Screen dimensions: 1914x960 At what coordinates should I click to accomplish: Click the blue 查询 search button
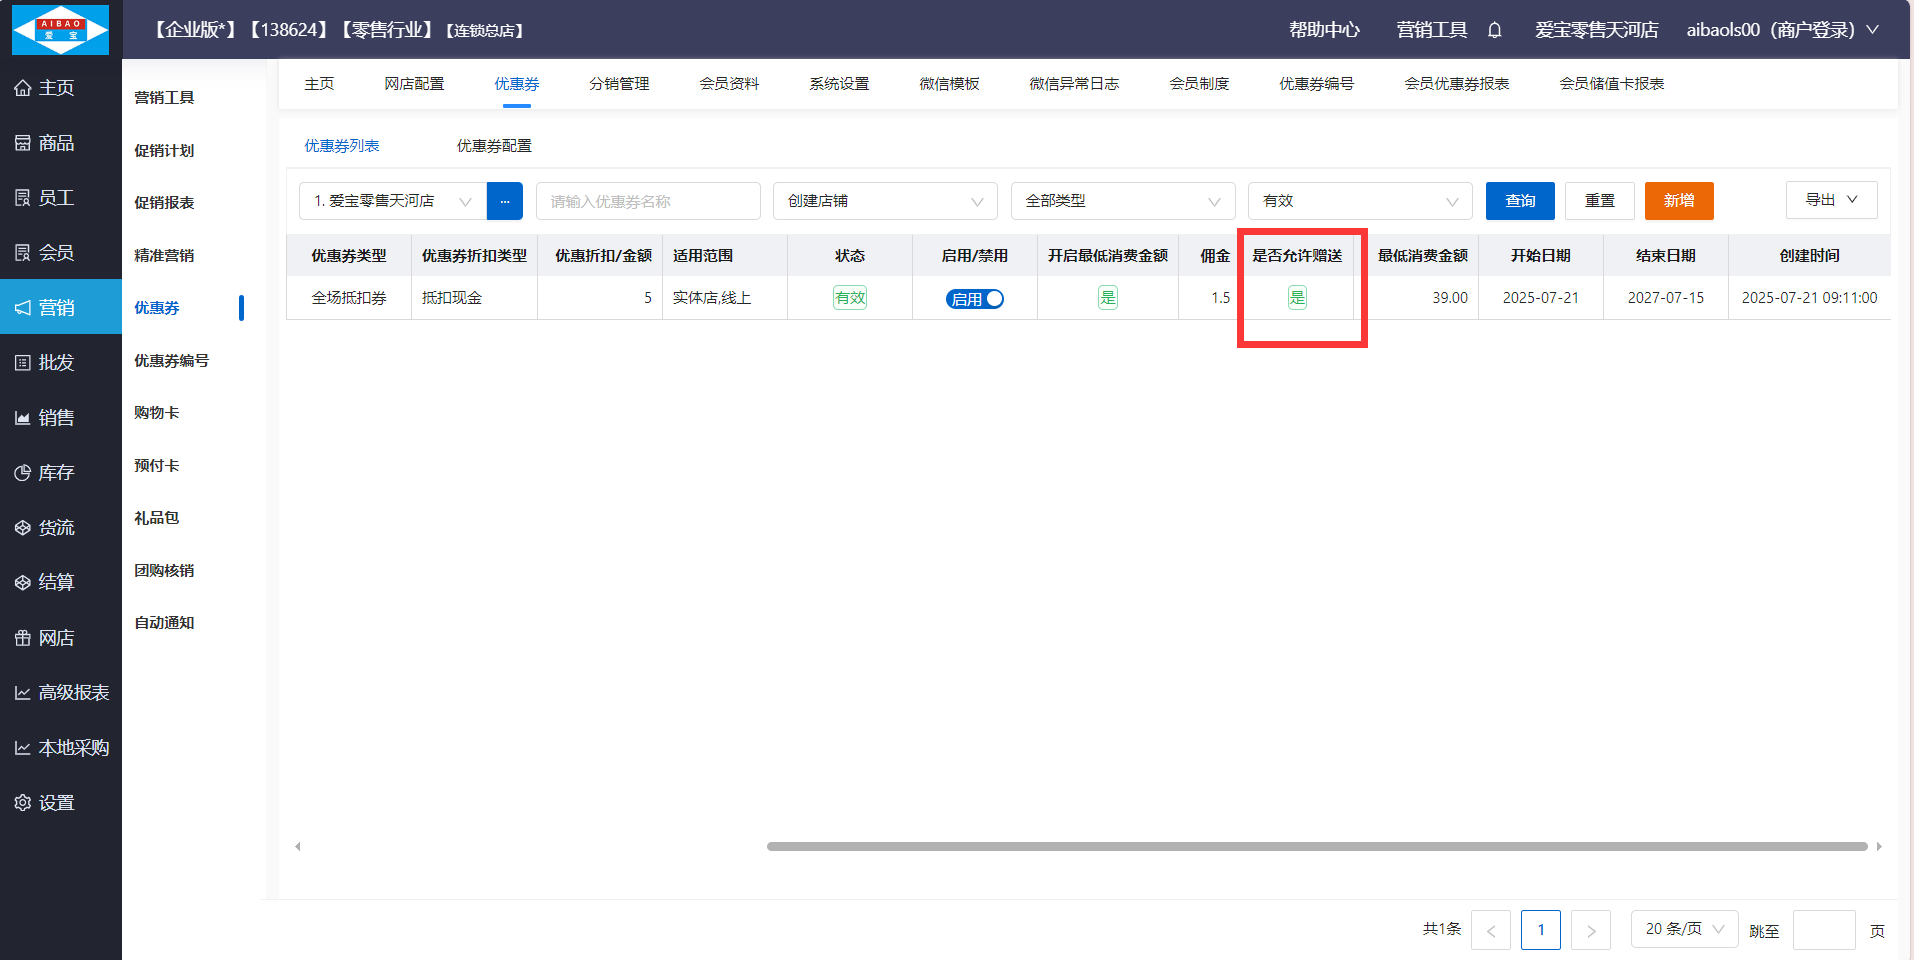(x=1519, y=201)
